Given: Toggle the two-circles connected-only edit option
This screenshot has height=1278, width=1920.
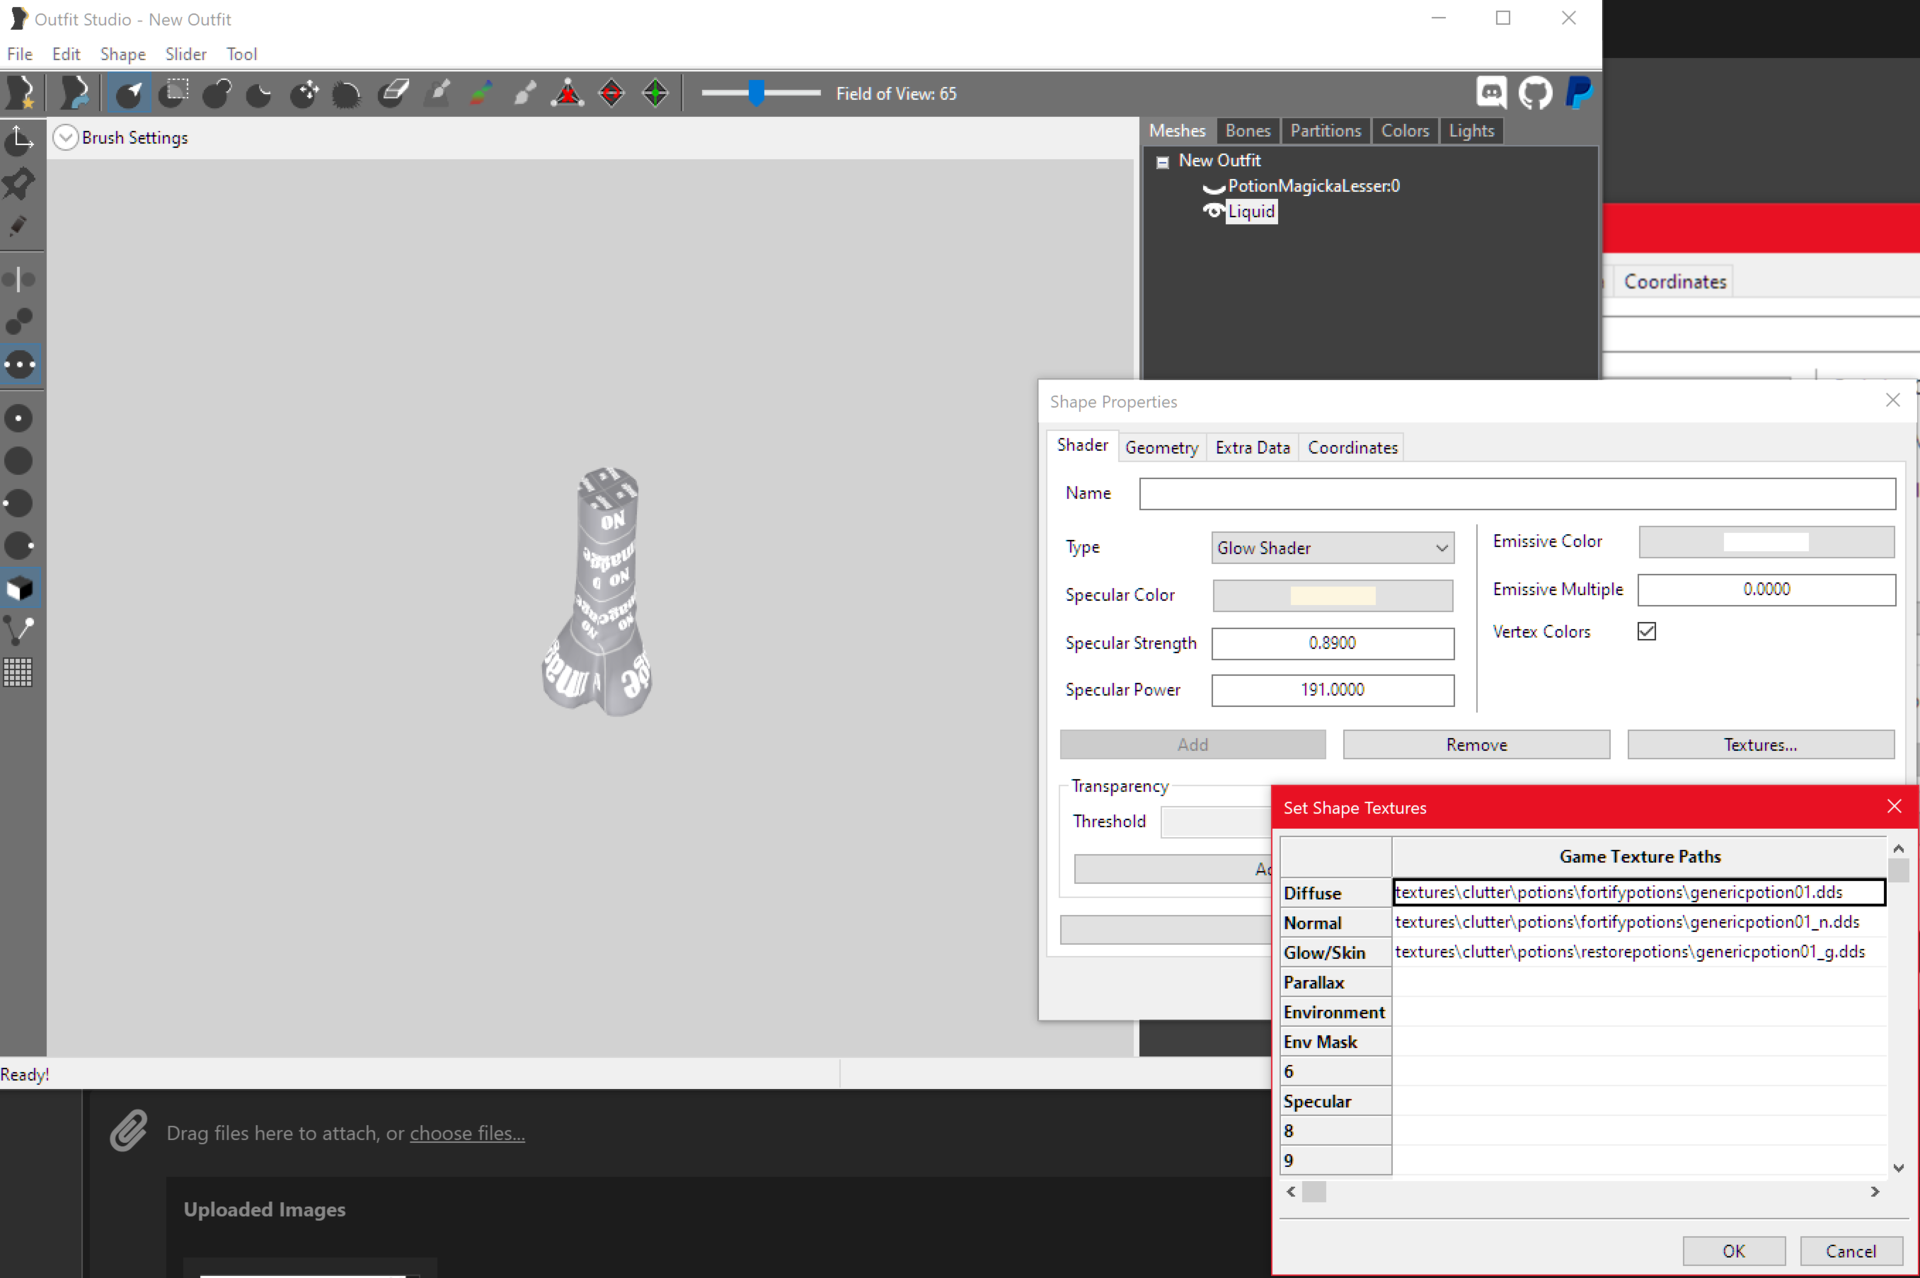Looking at the screenshot, I should click(x=19, y=321).
